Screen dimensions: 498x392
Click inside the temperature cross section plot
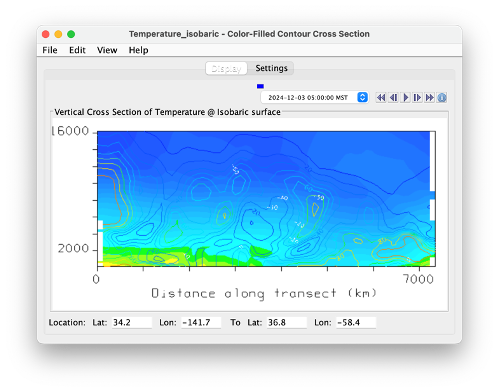point(266,199)
